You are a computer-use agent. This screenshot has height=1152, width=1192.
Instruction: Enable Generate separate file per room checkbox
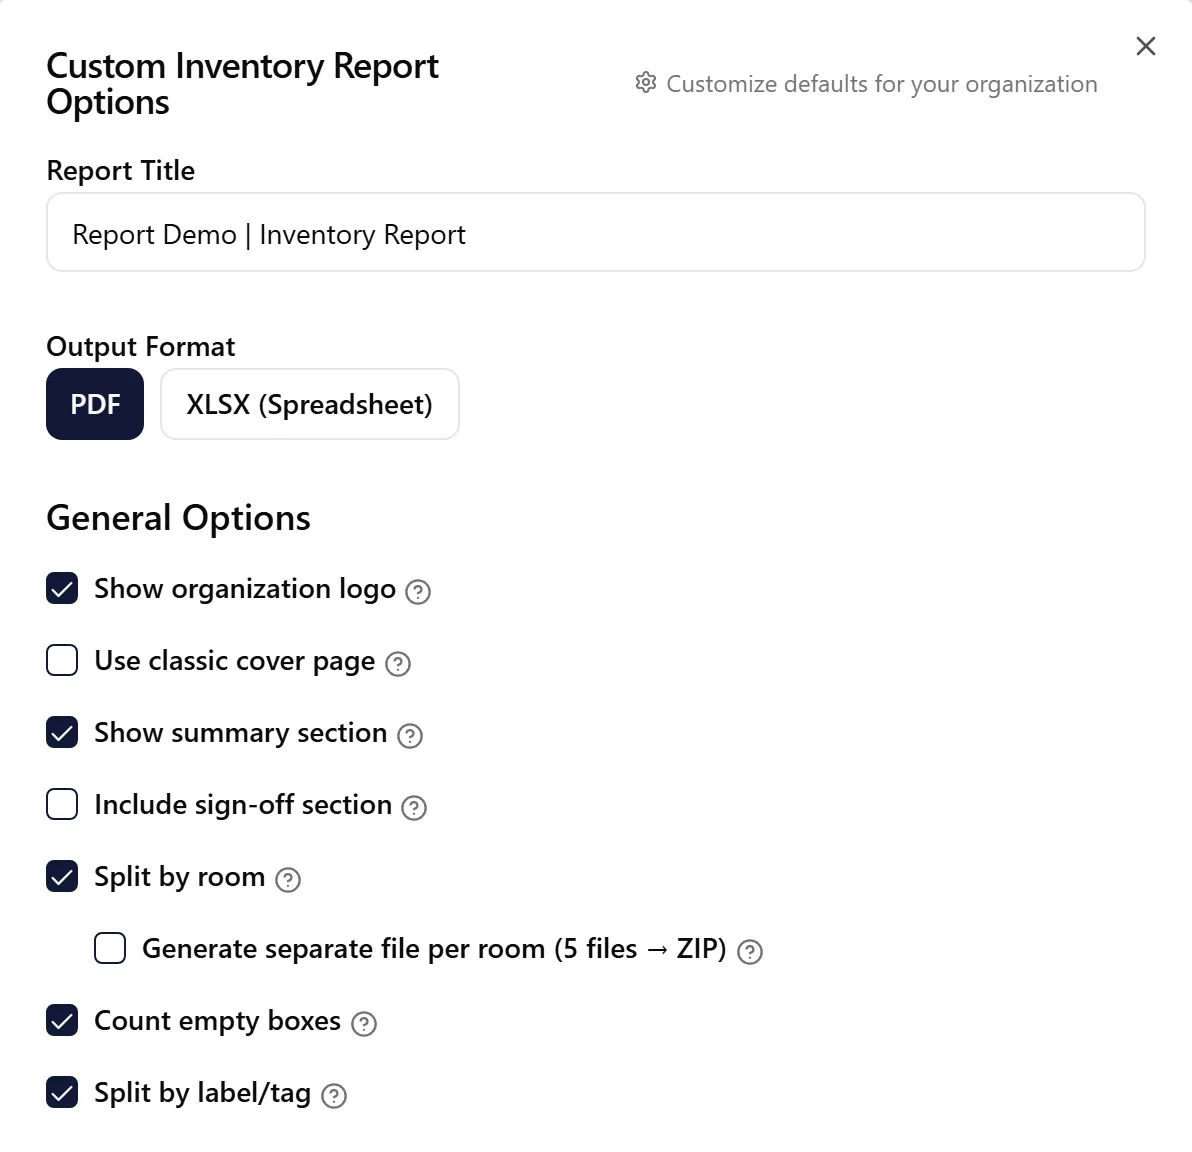110,948
